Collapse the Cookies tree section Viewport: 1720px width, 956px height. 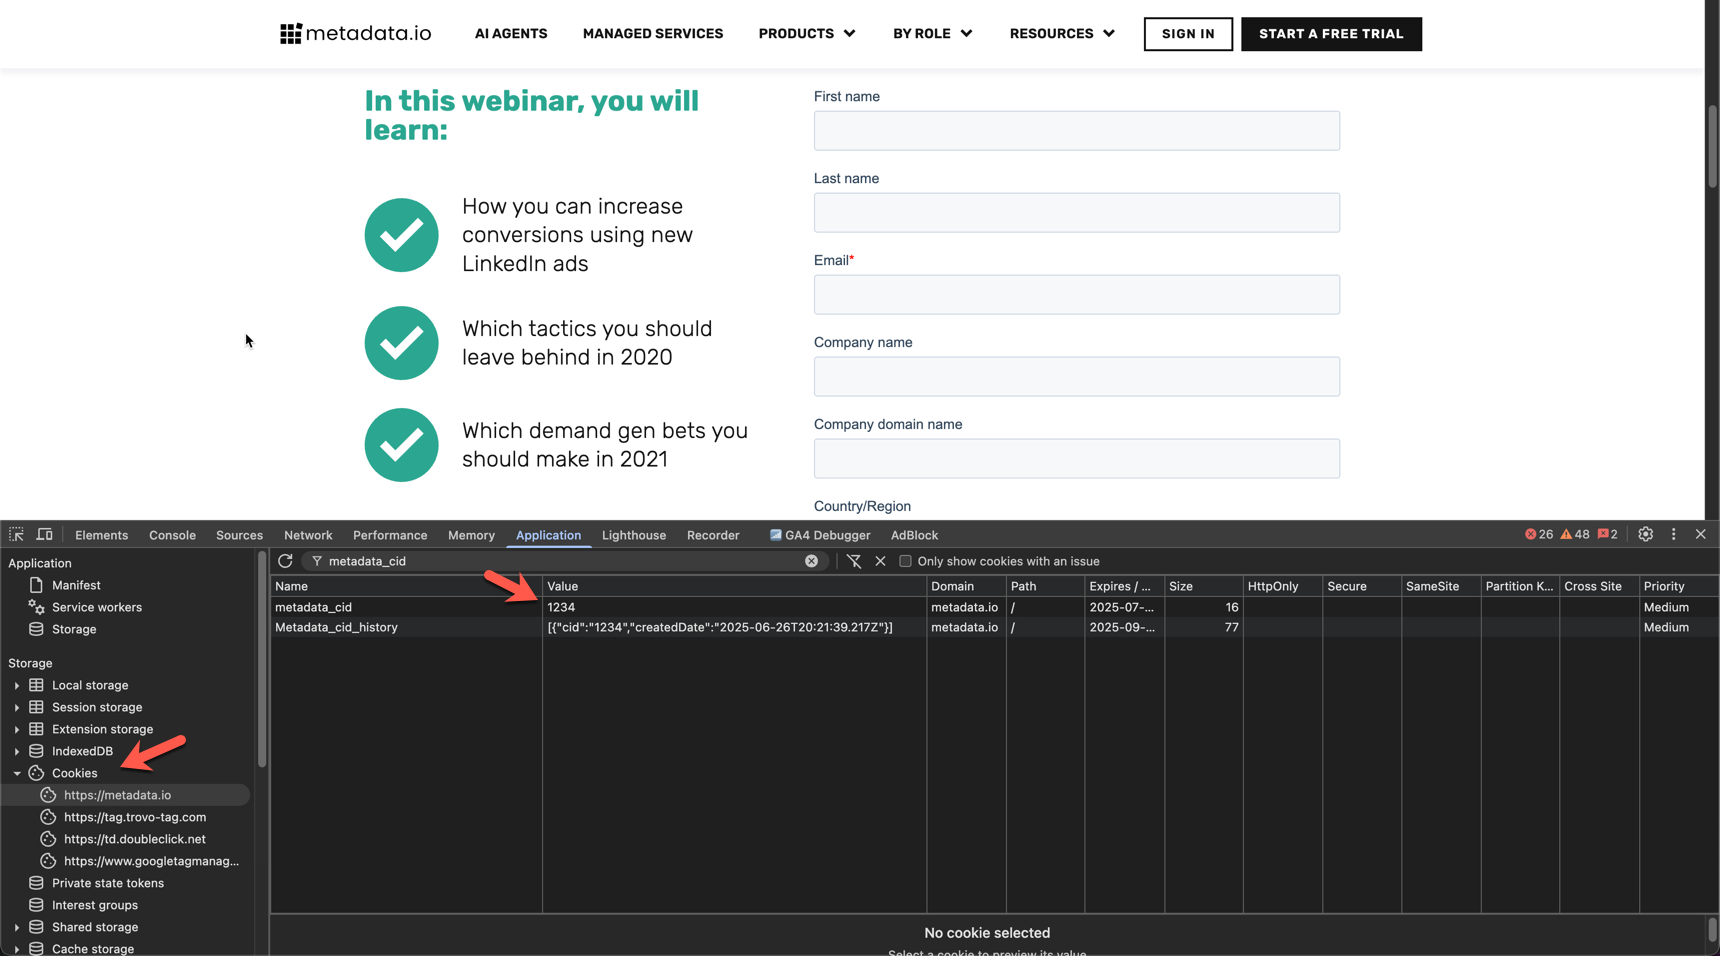[x=17, y=773]
